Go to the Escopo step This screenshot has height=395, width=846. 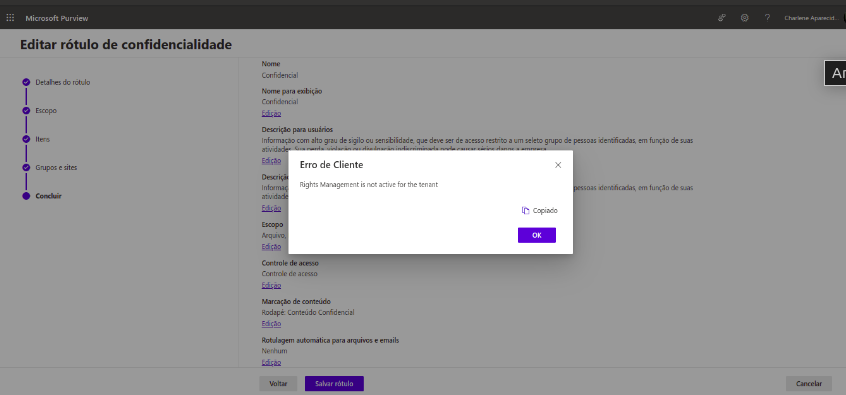[46, 111]
